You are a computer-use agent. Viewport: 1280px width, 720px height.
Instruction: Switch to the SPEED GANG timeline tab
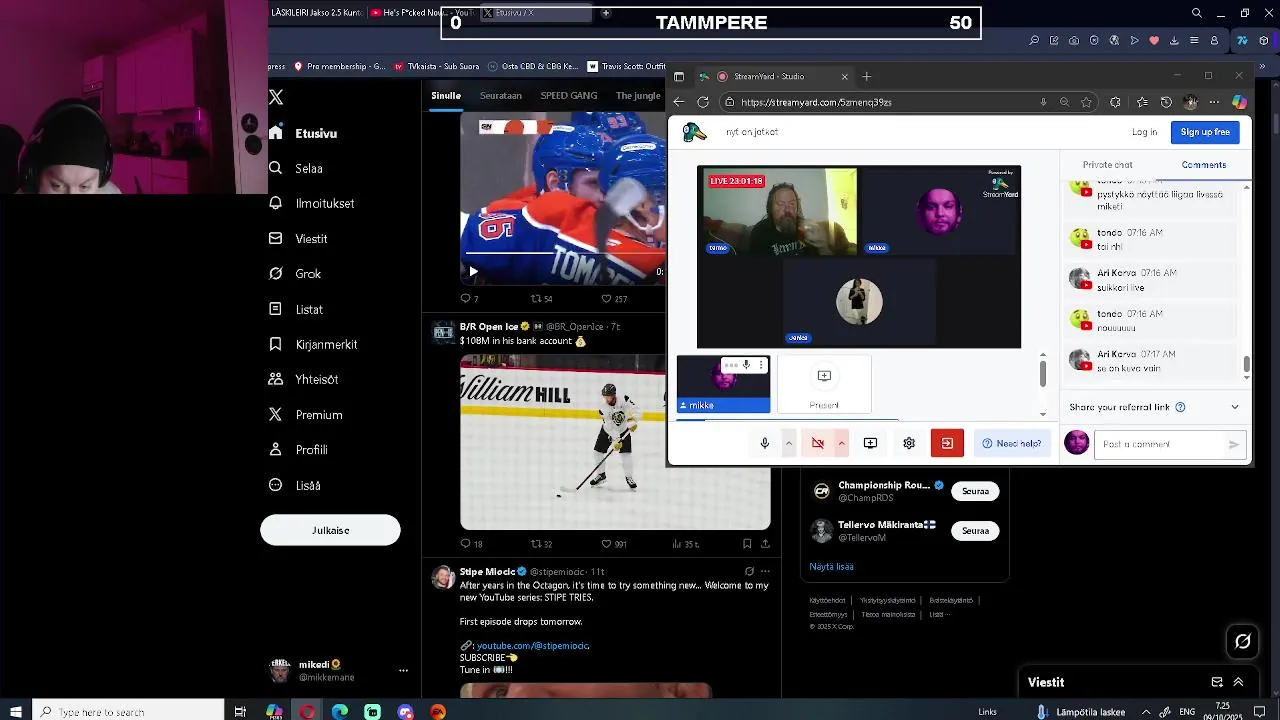[569, 96]
